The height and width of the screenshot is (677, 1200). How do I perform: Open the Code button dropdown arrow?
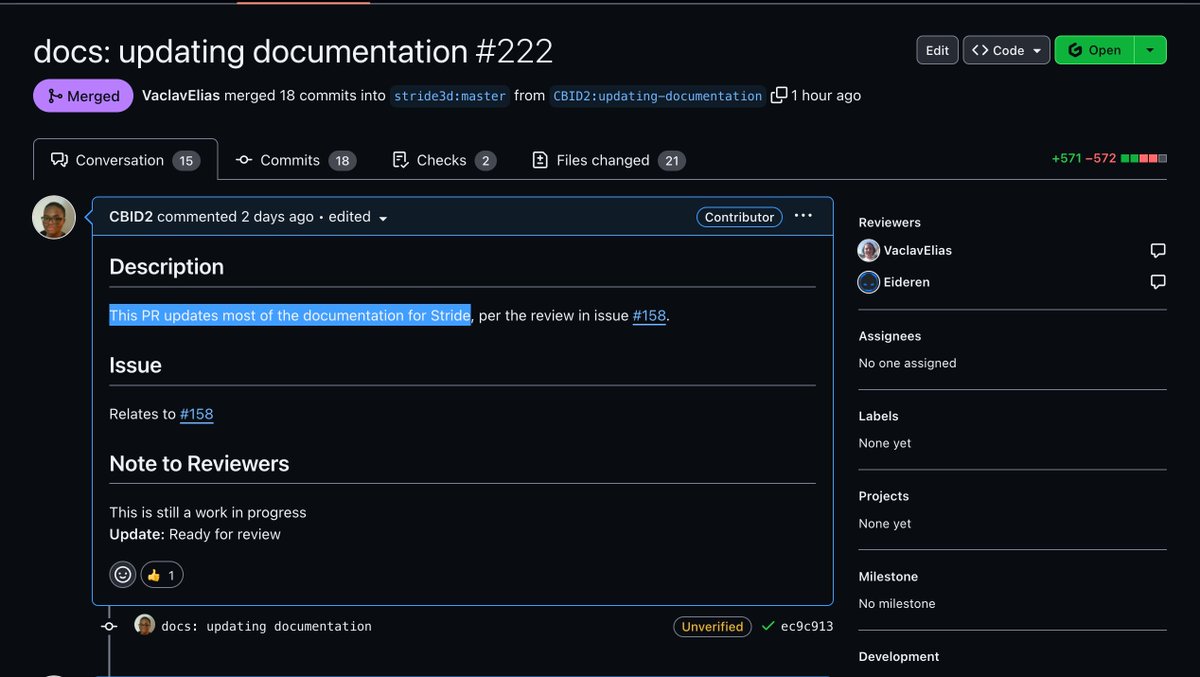1037,49
